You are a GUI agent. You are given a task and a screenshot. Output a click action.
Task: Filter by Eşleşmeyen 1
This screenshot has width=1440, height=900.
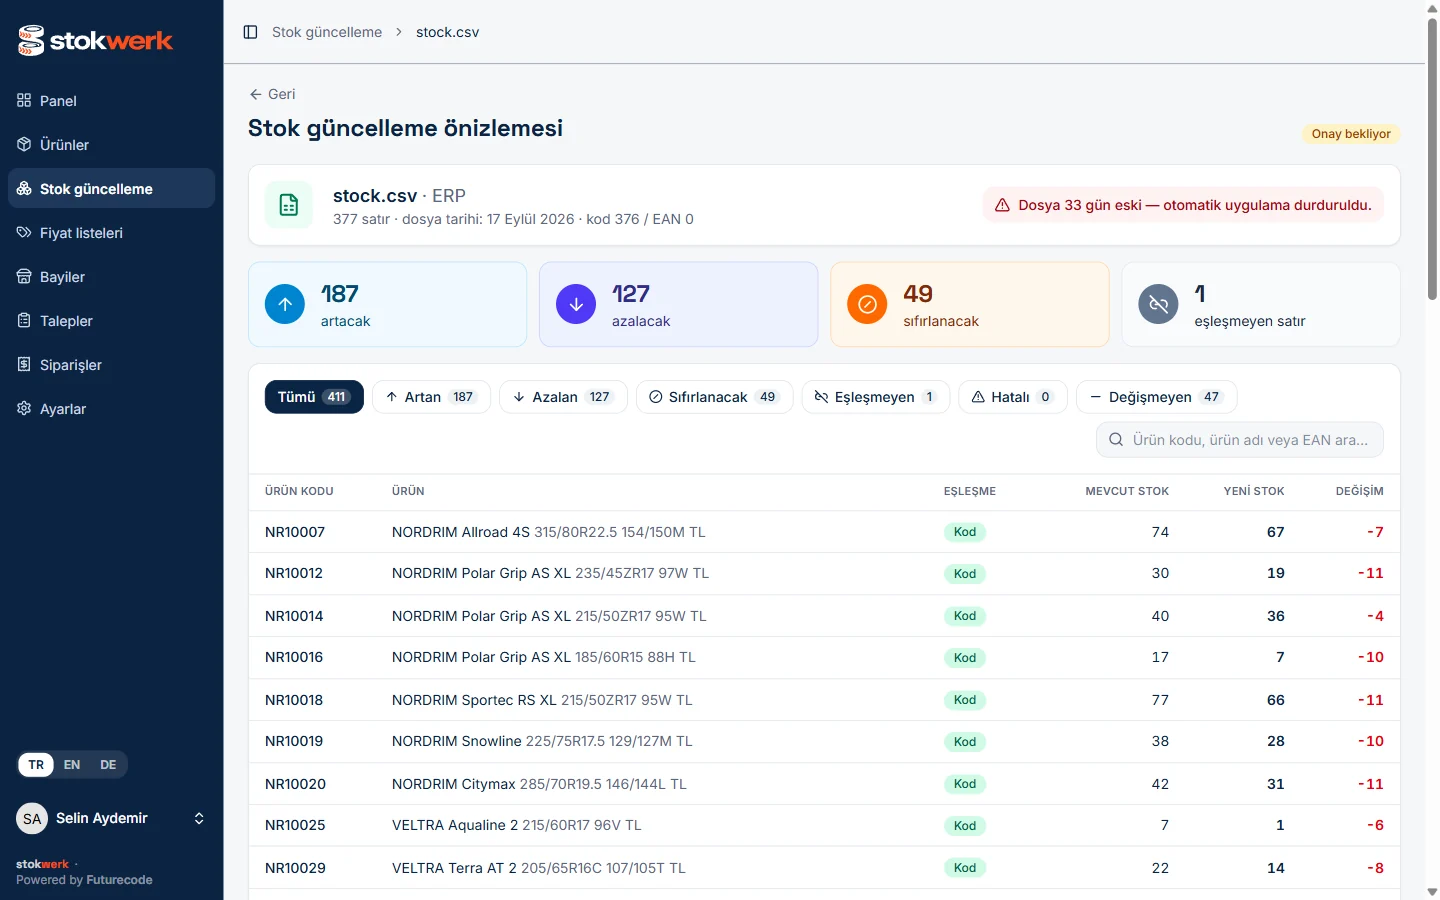[876, 397]
